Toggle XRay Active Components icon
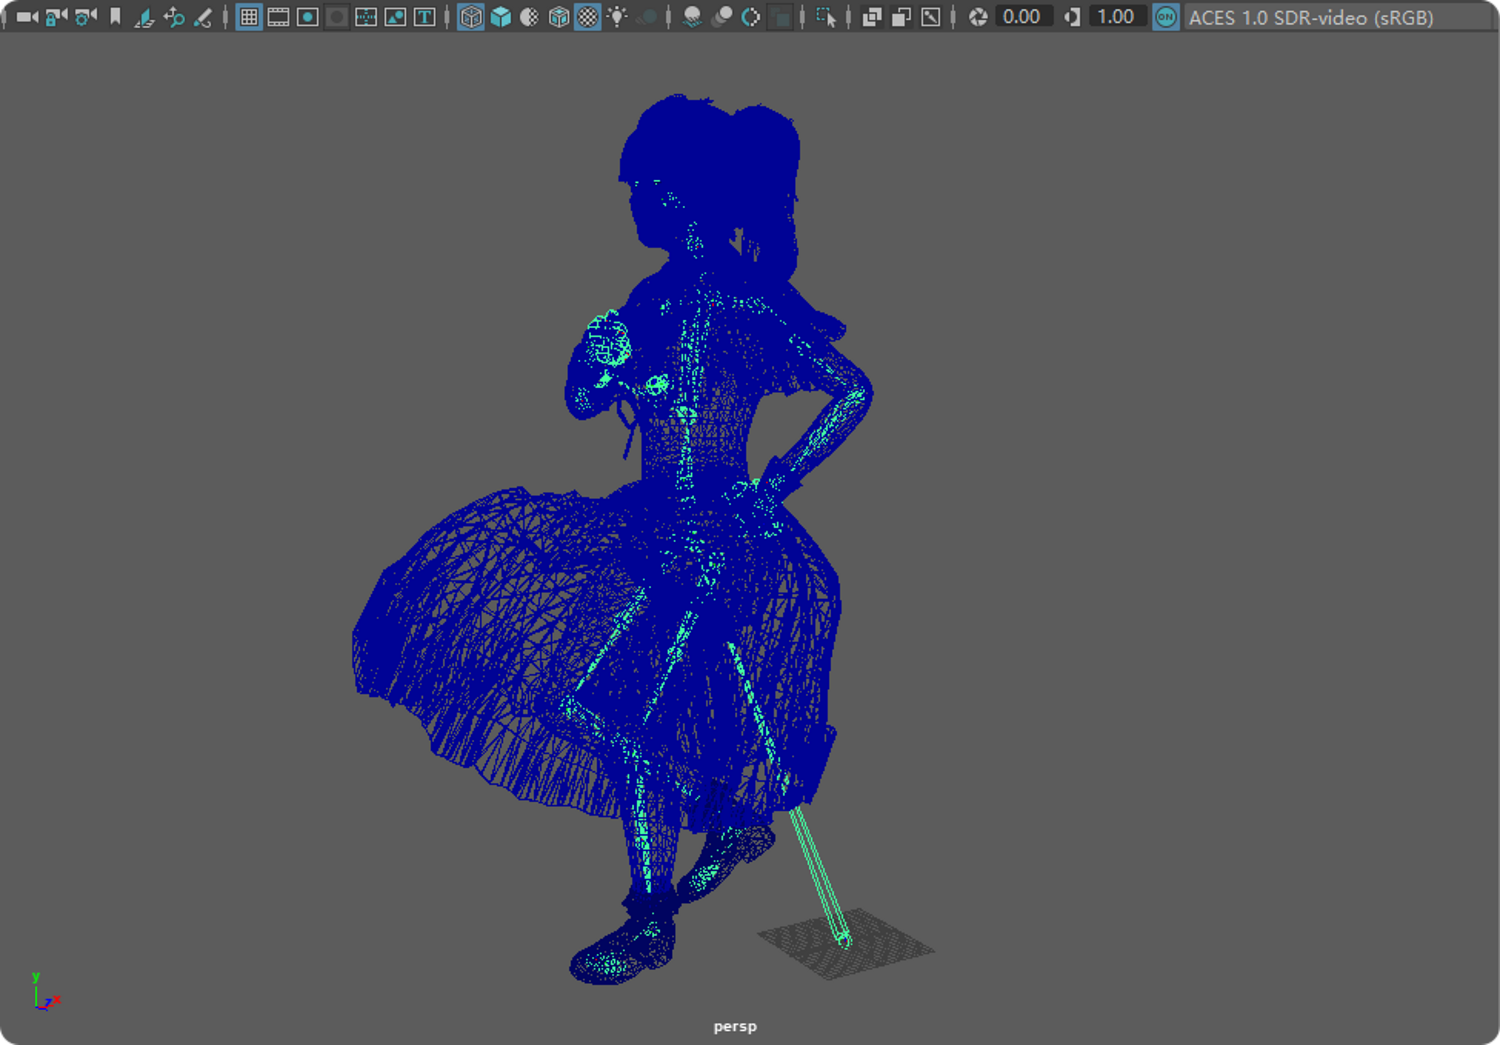 [x=901, y=17]
